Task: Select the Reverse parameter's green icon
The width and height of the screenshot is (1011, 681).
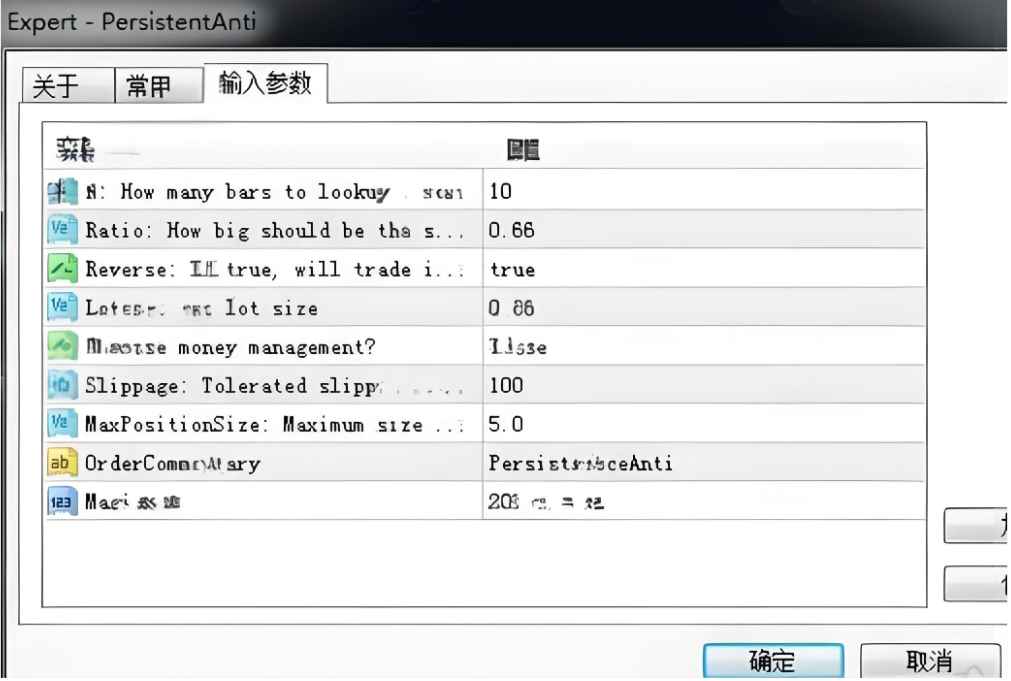Action: 58,269
